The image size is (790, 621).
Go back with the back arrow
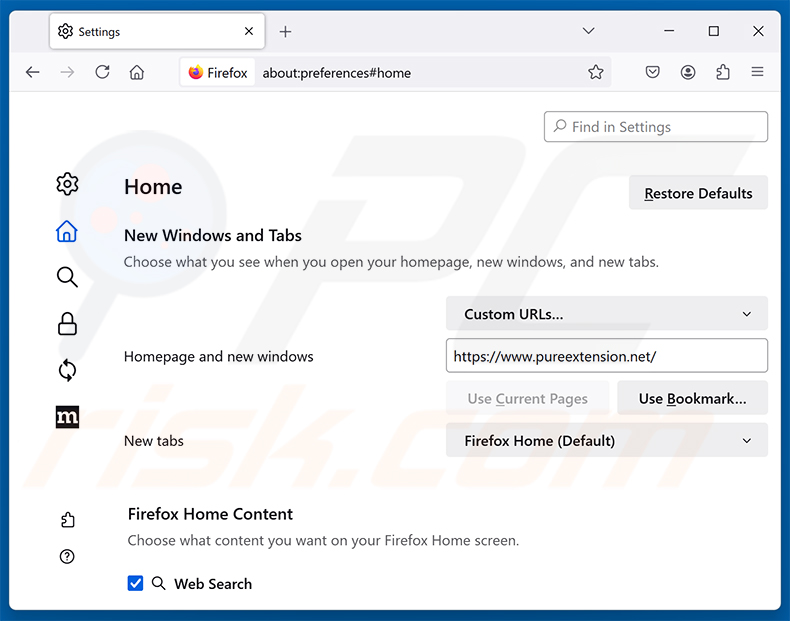[x=33, y=73]
